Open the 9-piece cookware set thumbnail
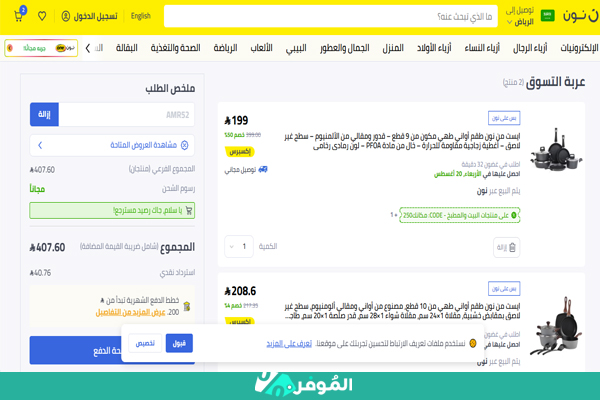The width and height of the screenshot is (600, 400). [x=556, y=150]
